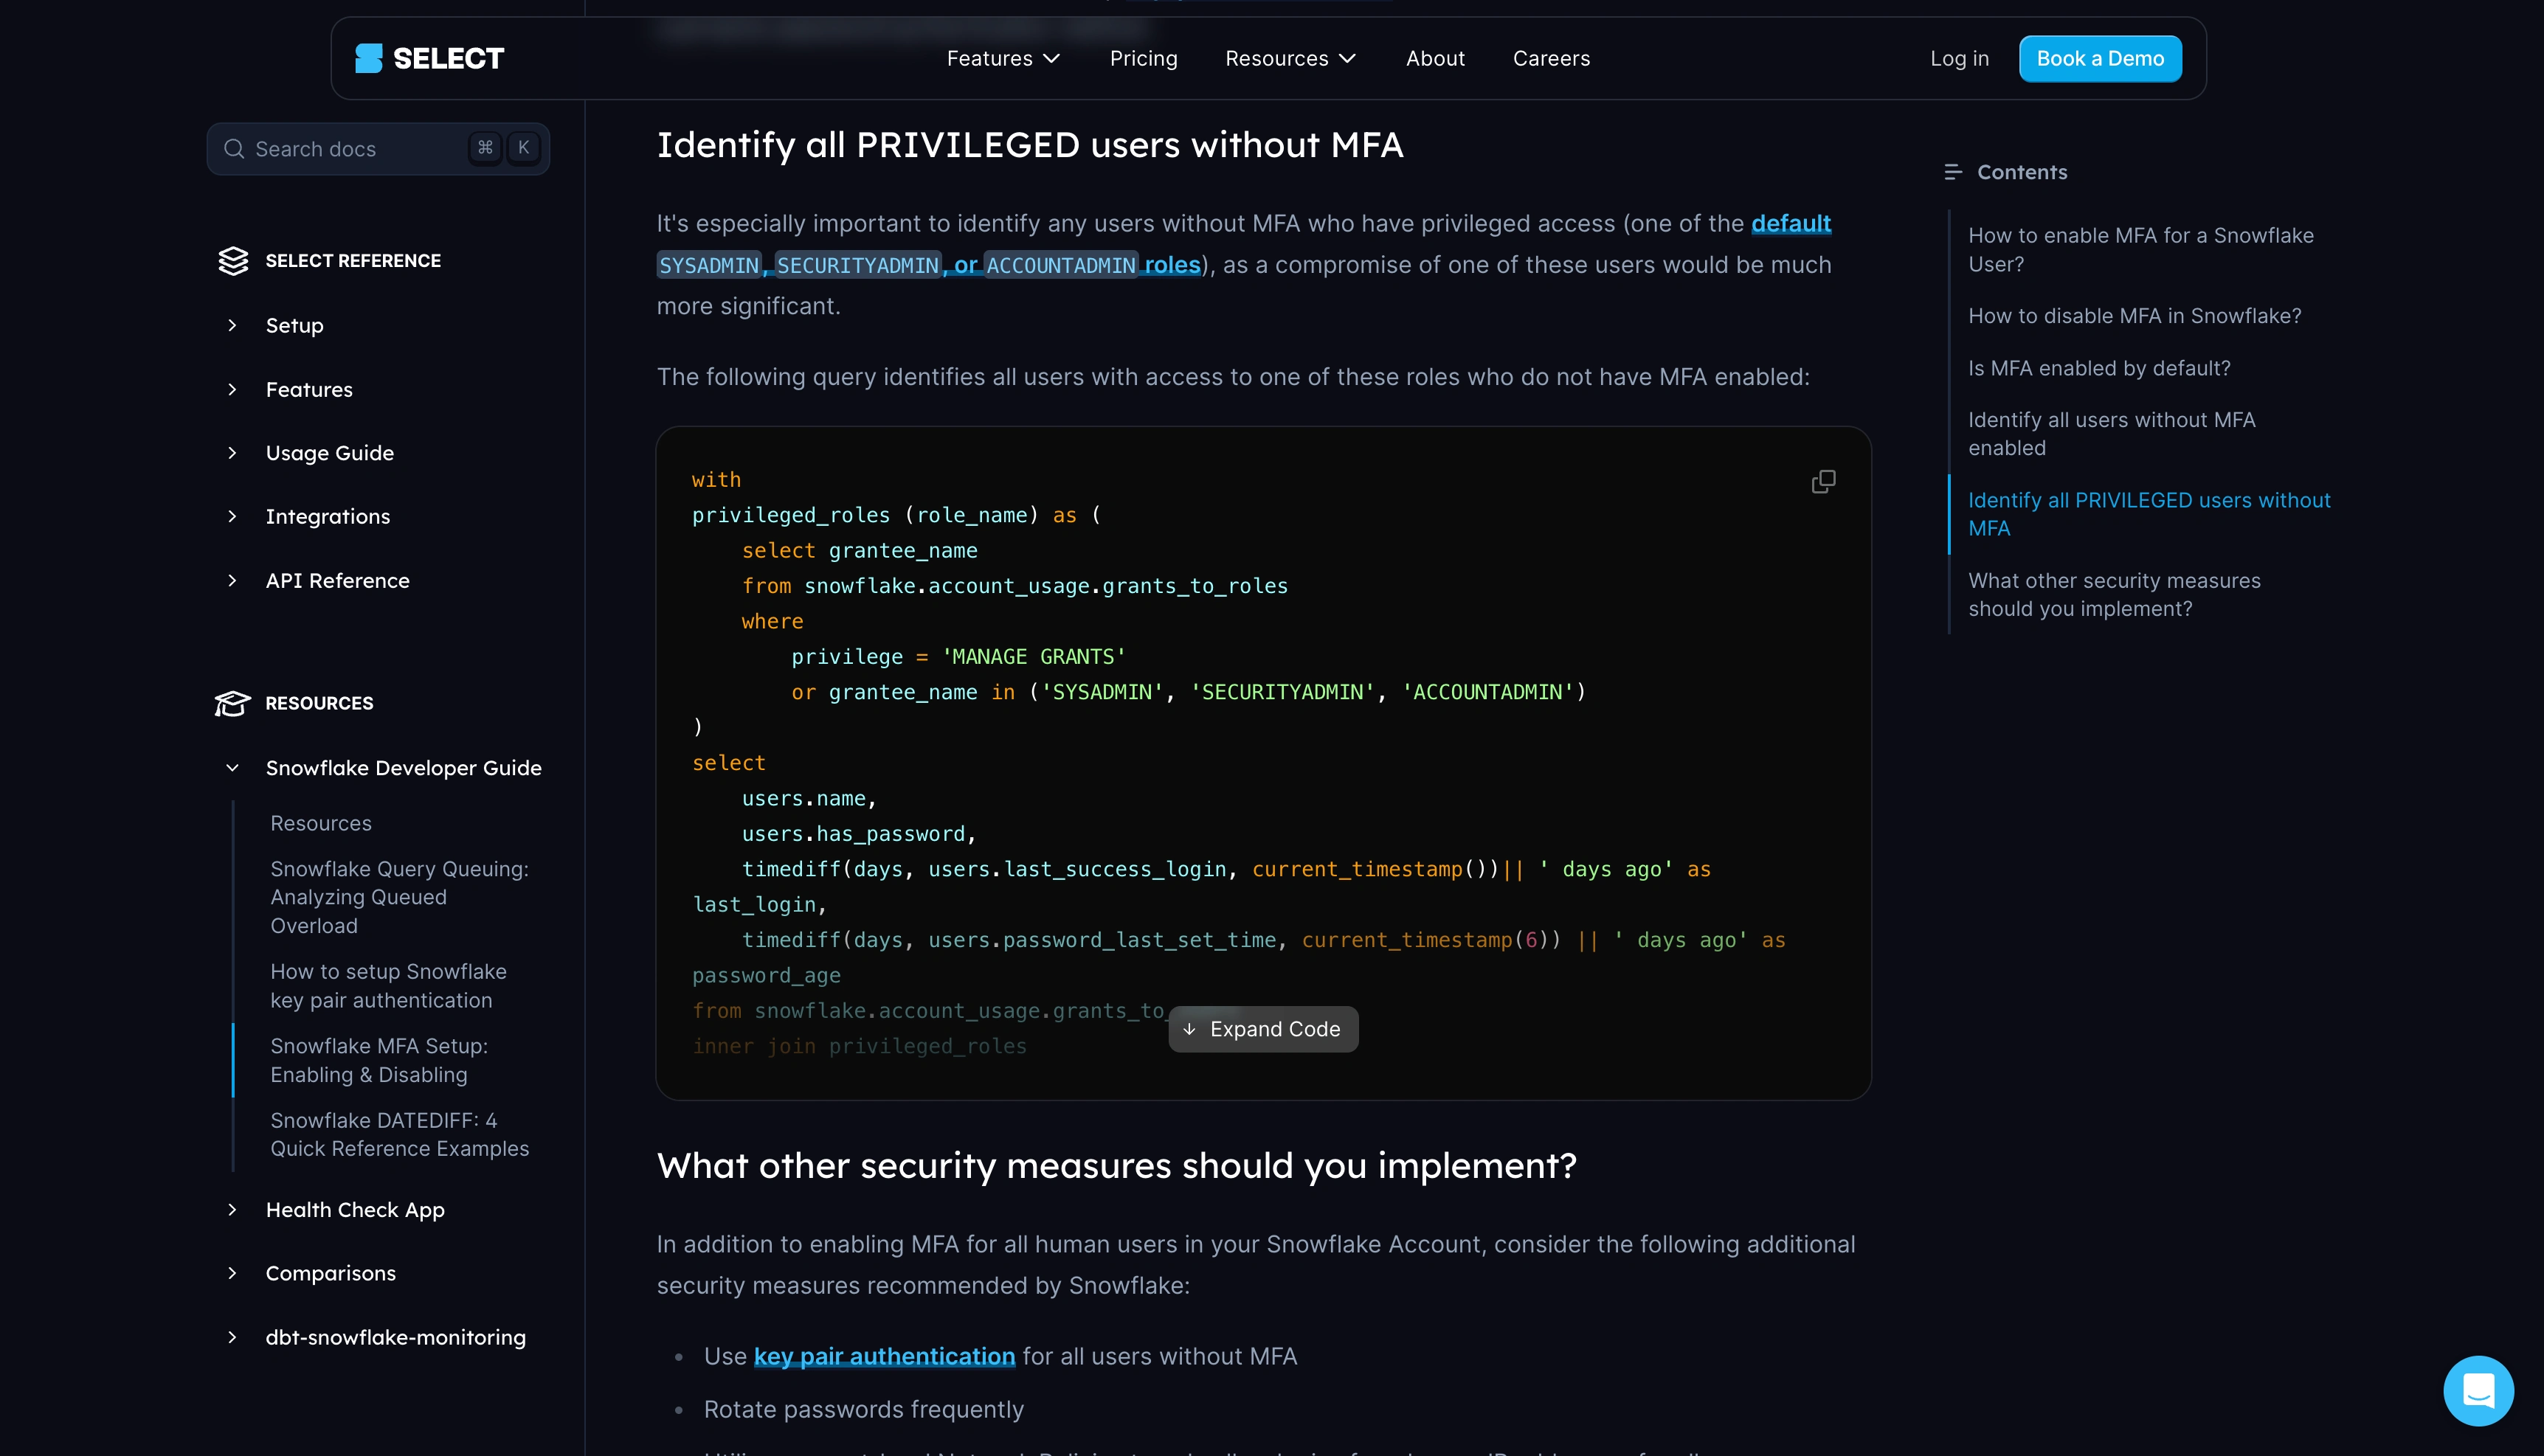Image resolution: width=2544 pixels, height=1456 pixels.
Task: Click the Book a Demo button
Action: (x=2100, y=58)
